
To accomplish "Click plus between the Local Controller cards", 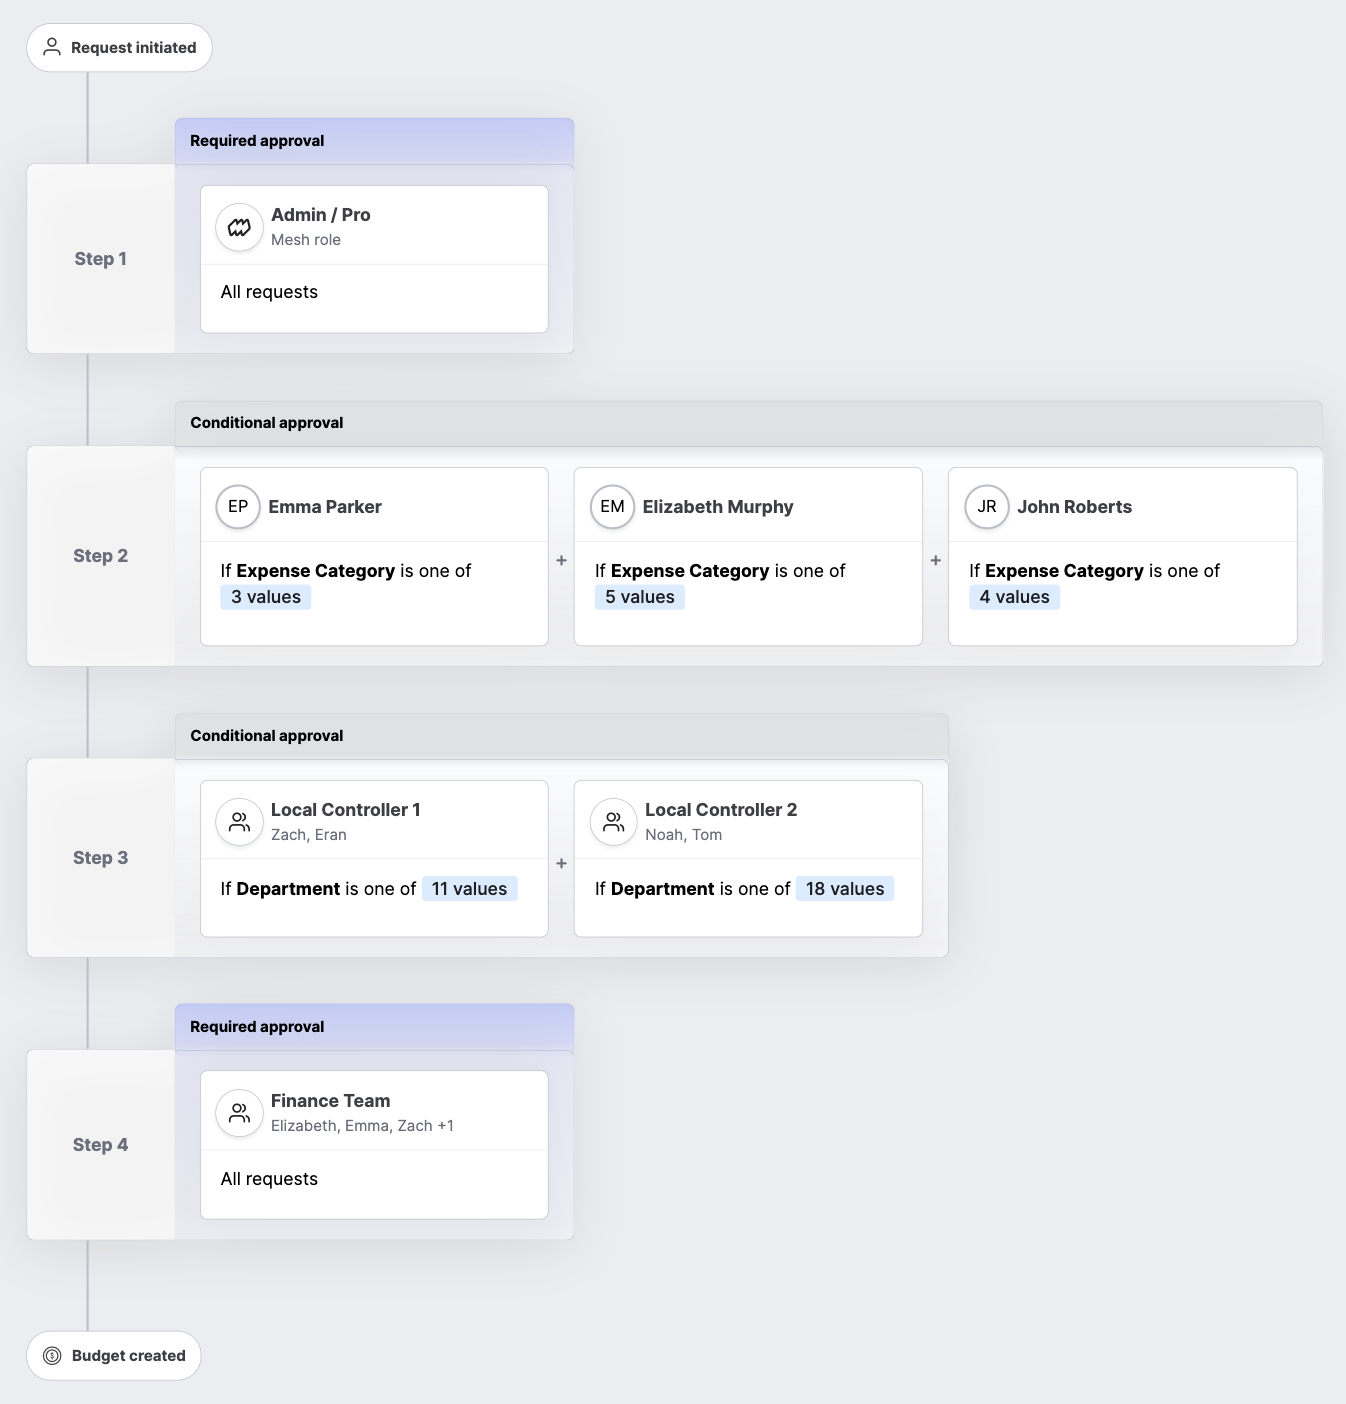I will (561, 863).
